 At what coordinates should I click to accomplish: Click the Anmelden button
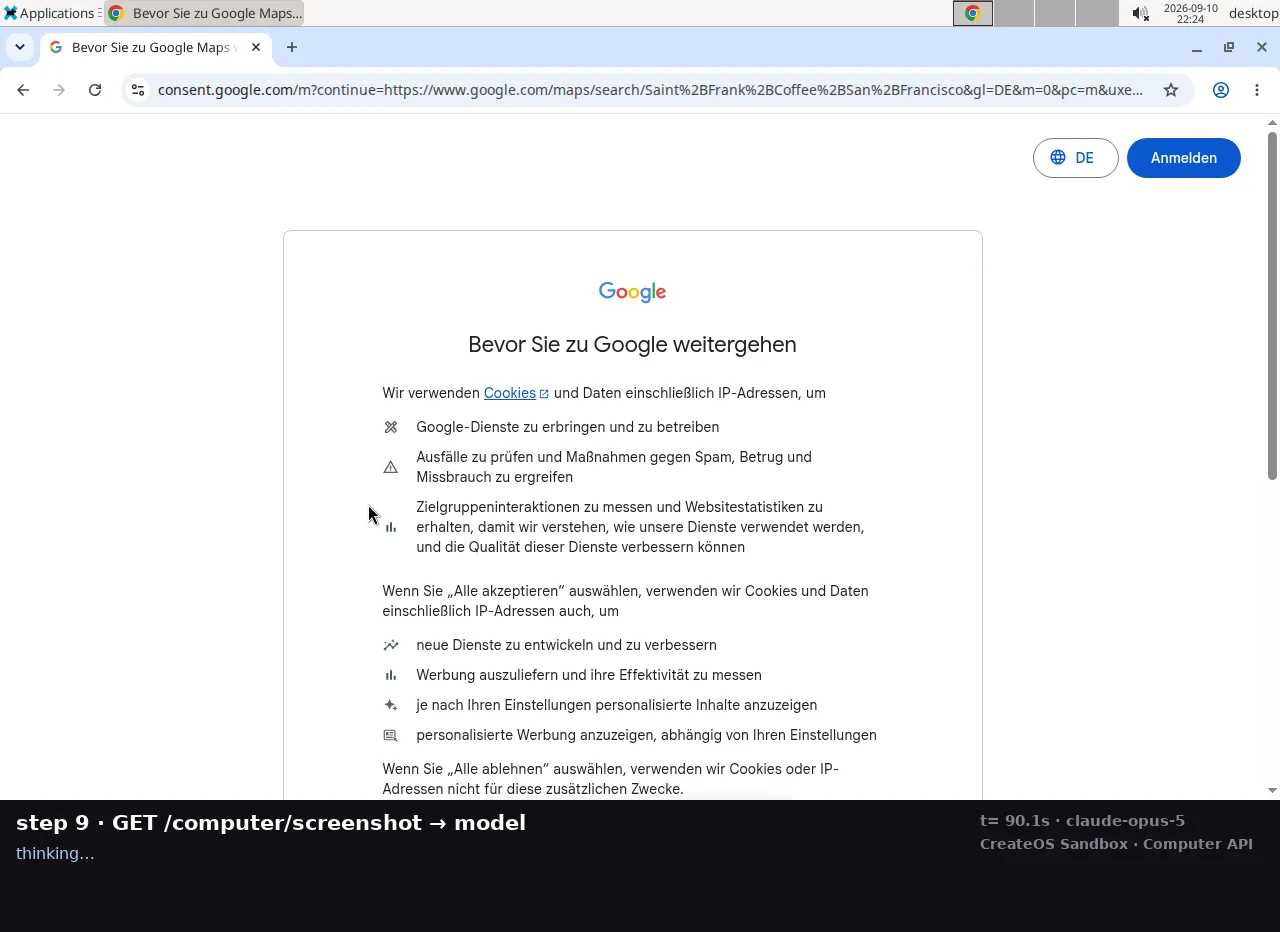pyautogui.click(x=1184, y=158)
